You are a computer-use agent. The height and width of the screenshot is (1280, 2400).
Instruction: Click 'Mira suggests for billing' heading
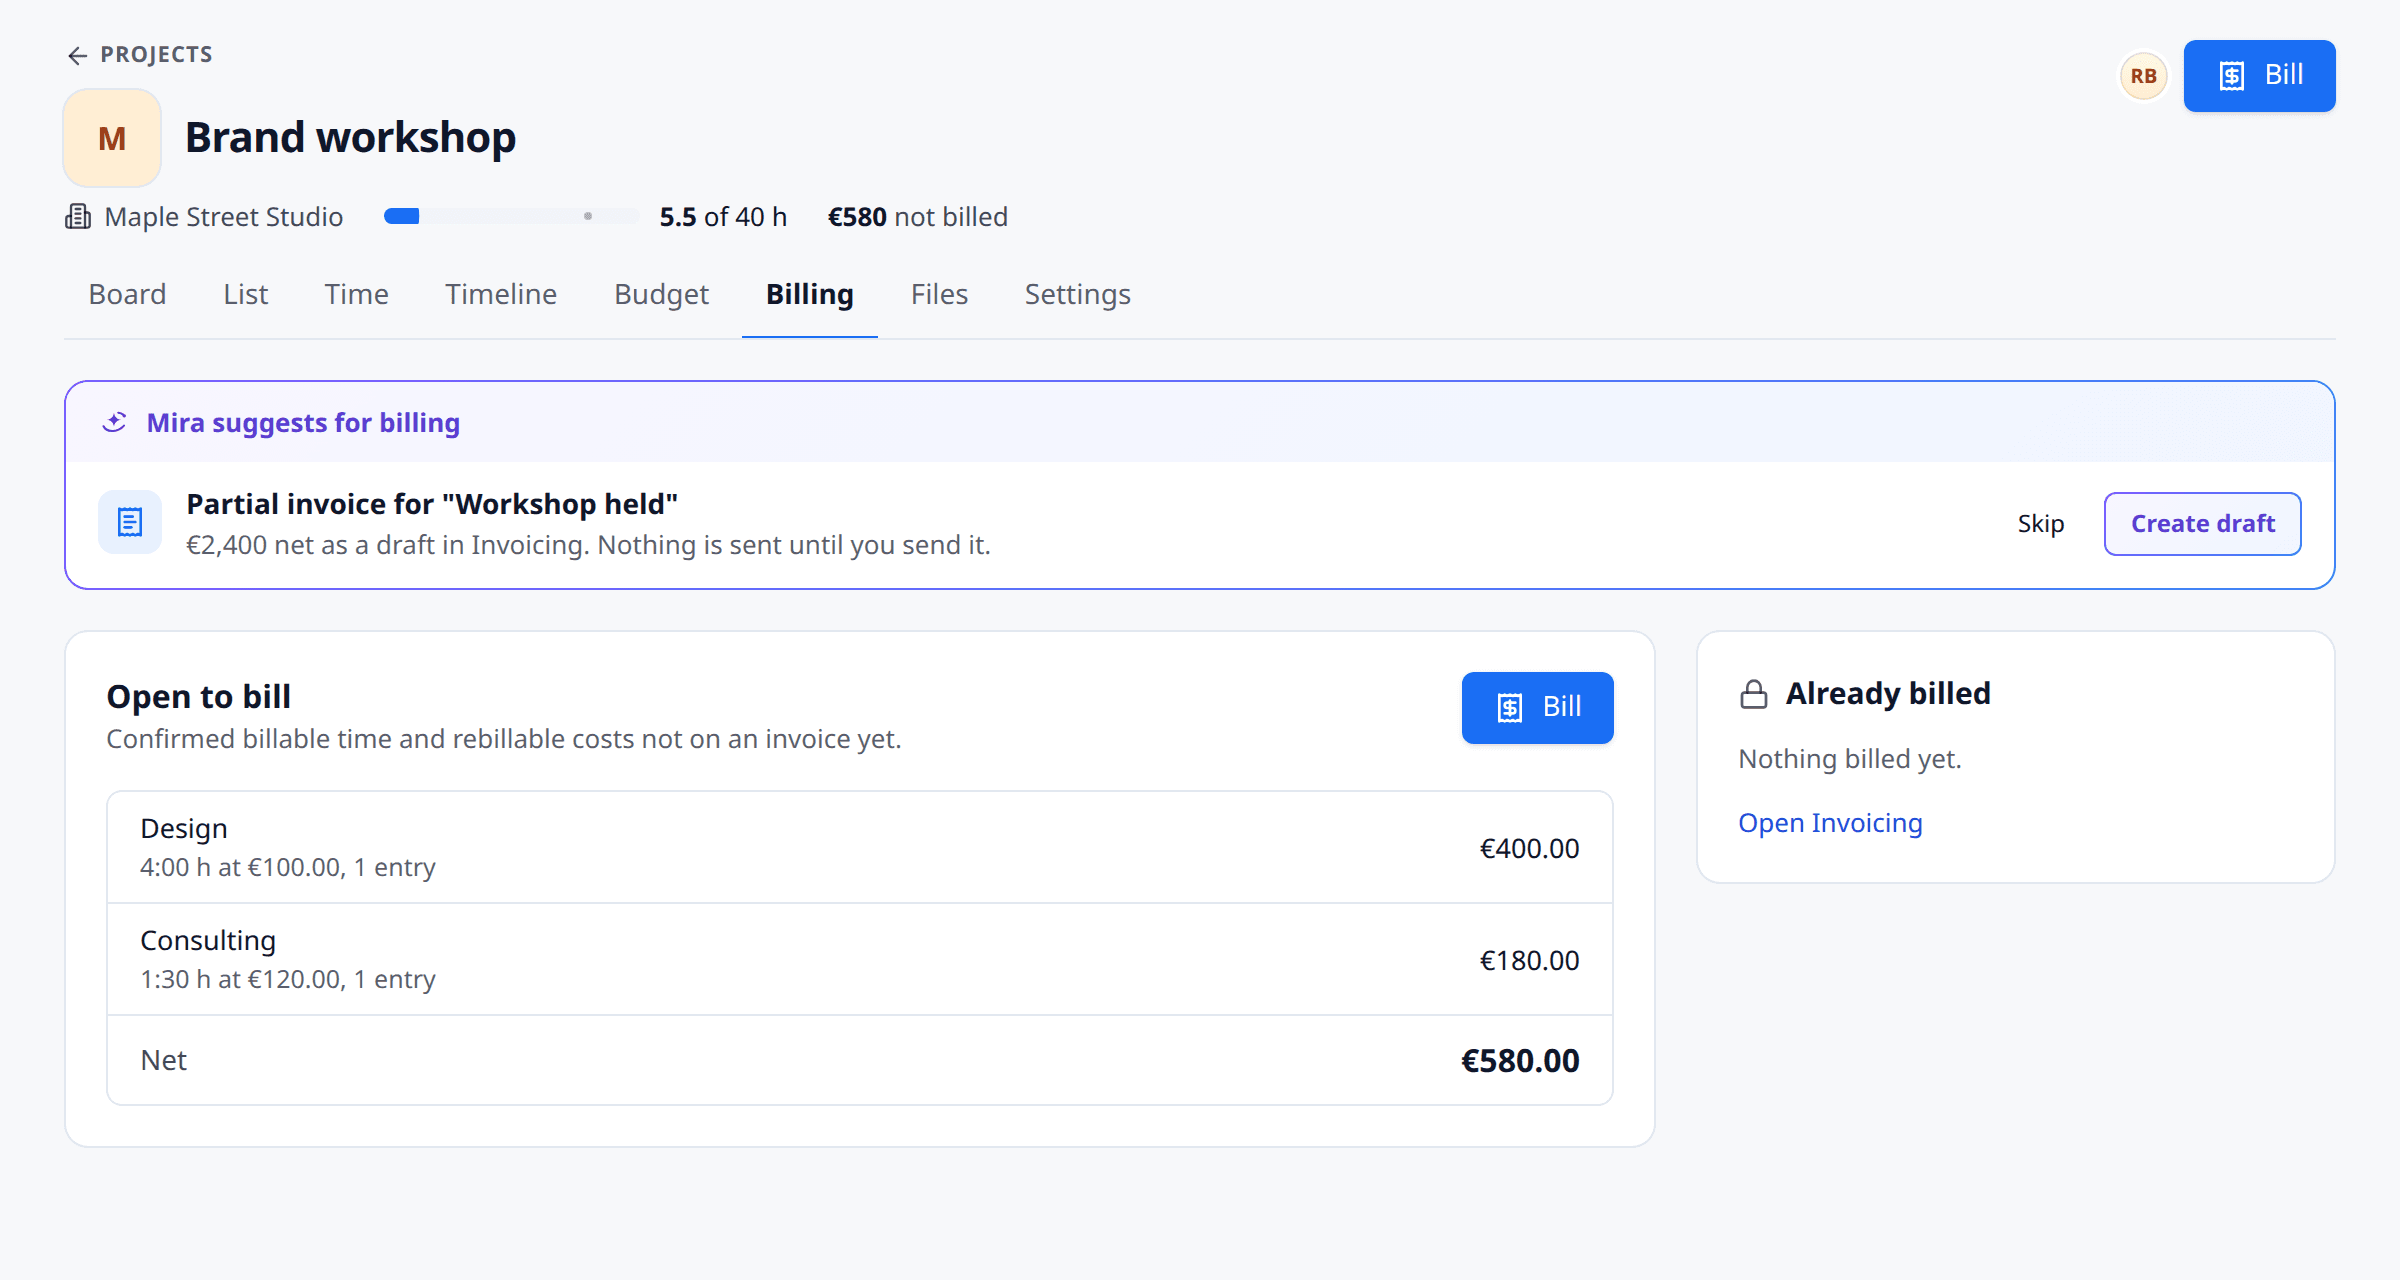pos(303,423)
